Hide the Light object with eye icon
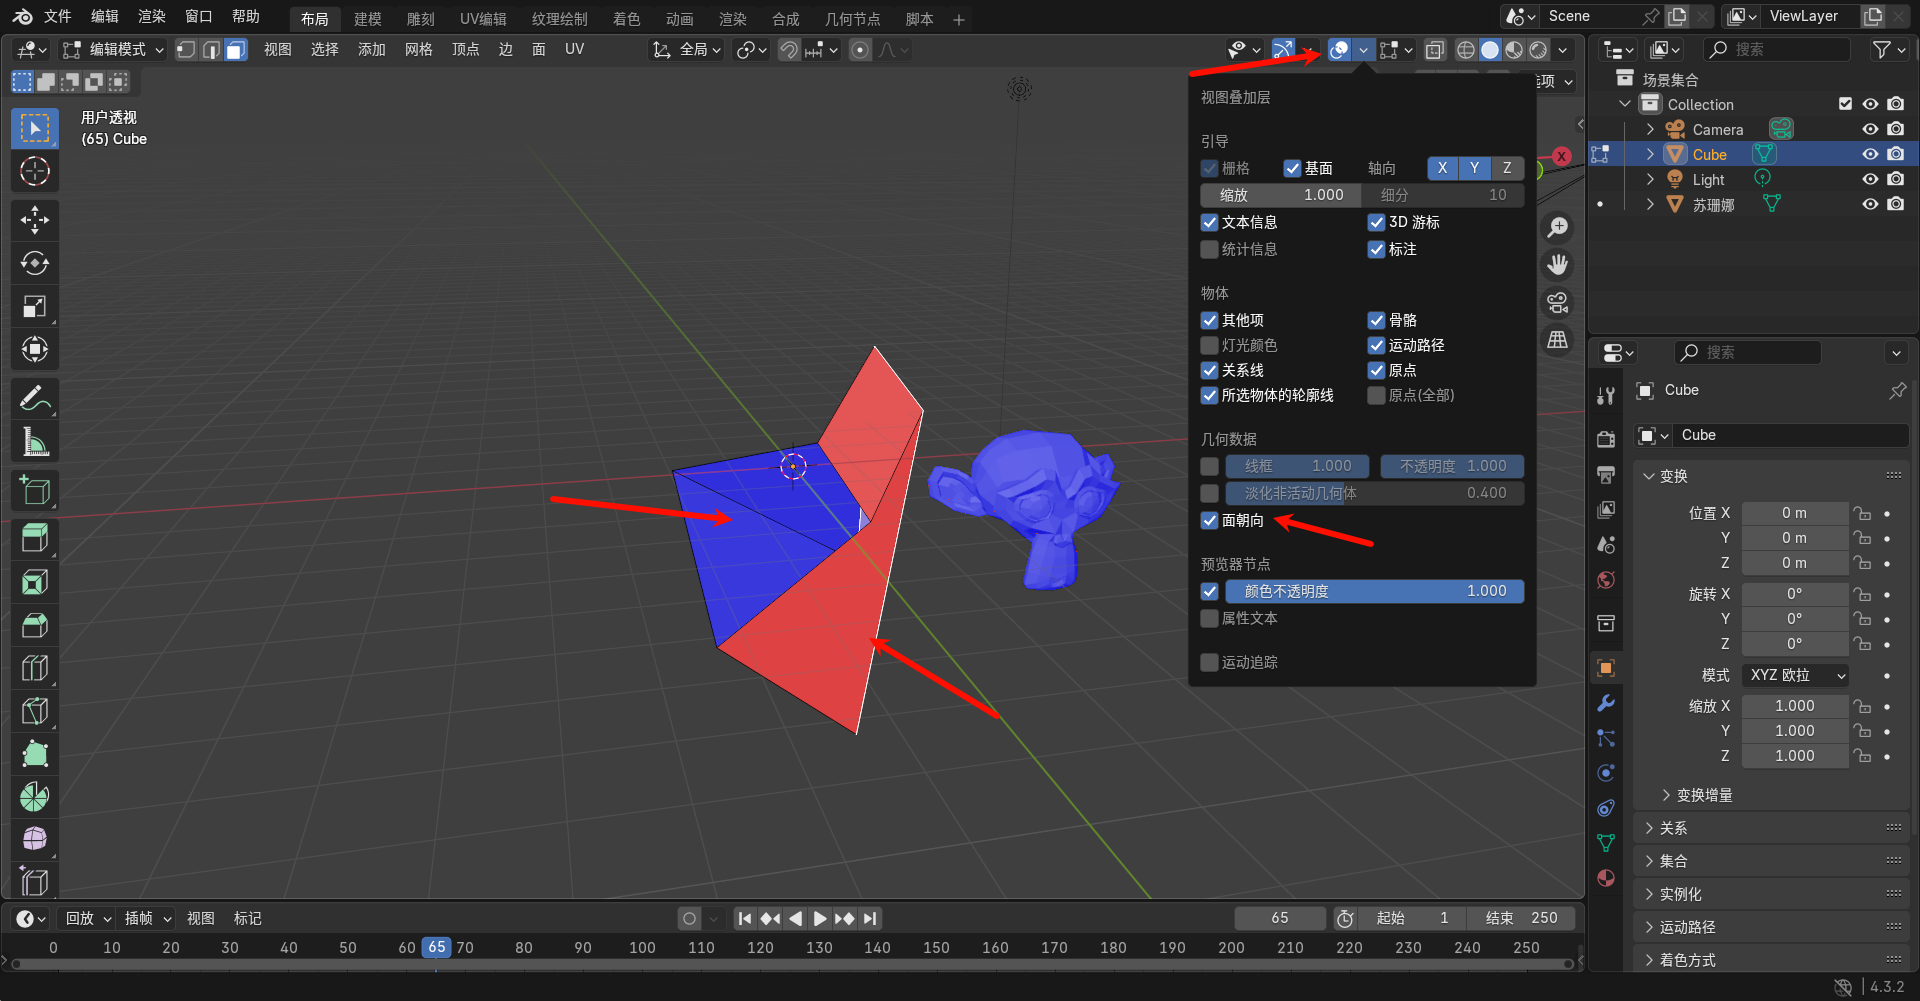The height and width of the screenshot is (1001, 1920). pos(1869,179)
